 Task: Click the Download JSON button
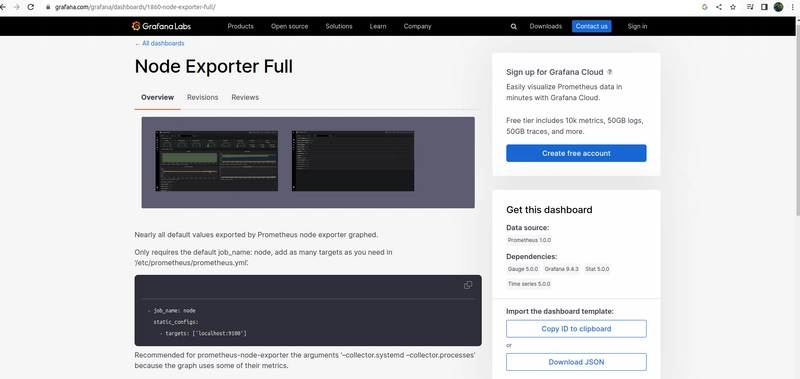tap(576, 362)
